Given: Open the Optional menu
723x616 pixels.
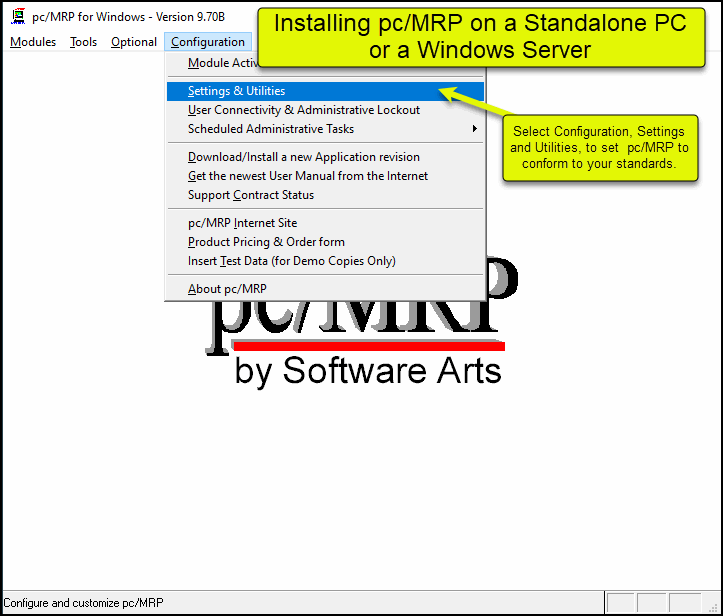Looking at the screenshot, I should 134,42.
